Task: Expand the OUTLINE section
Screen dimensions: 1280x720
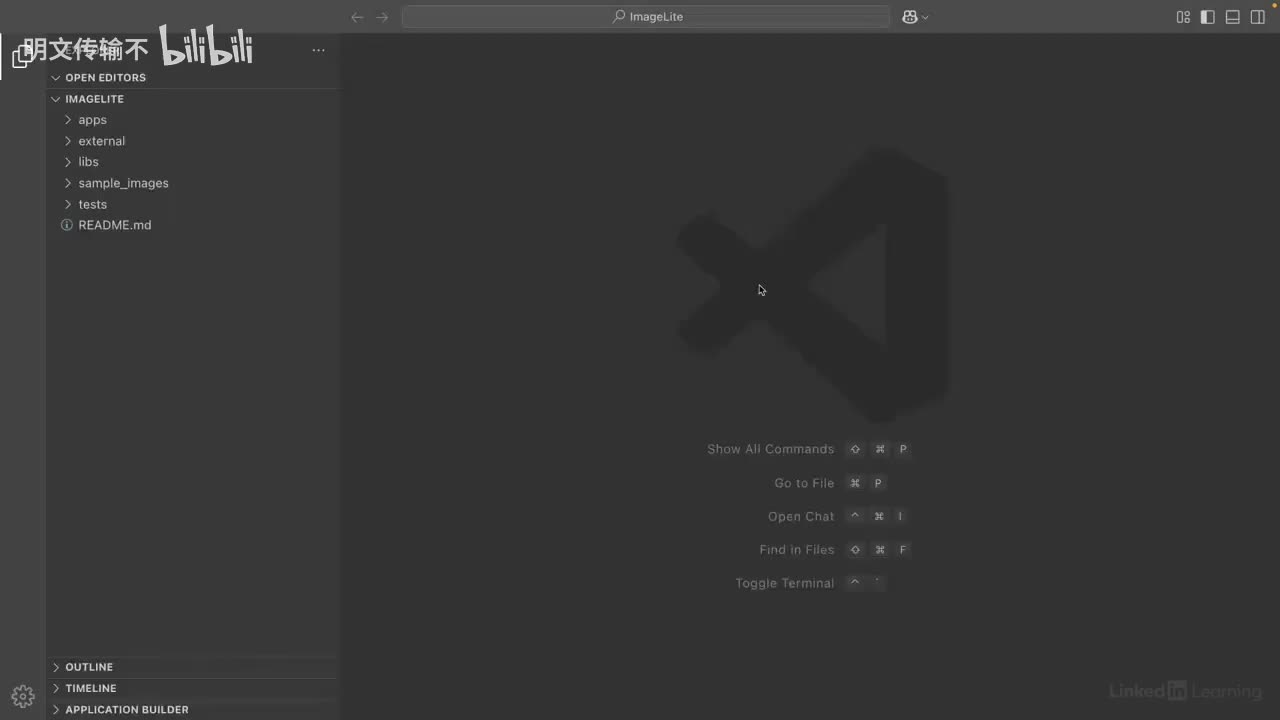Action: point(192,667)
